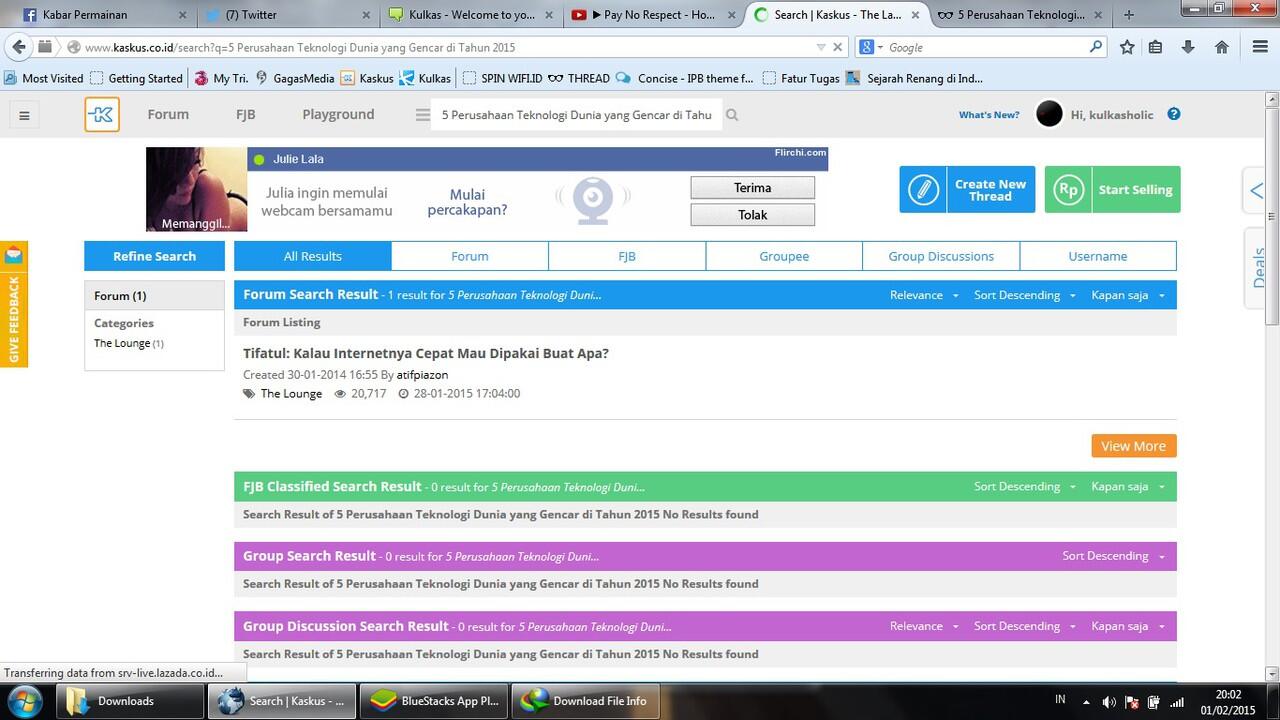Click the Terima button in webcam ad
1280x720 pixels.
click(752, 188)
